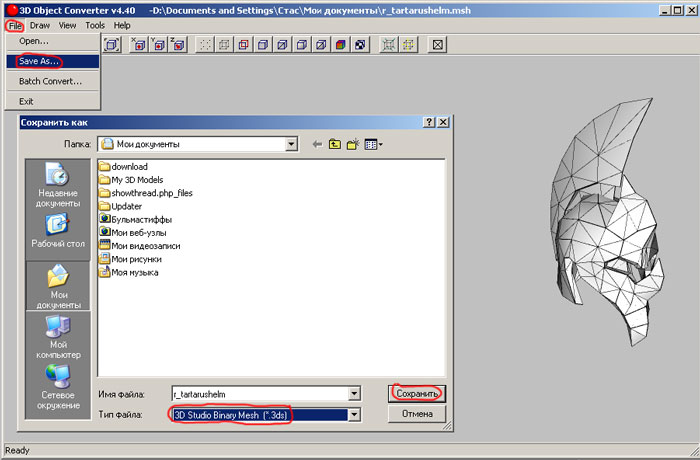Image resolution: width=700 pixels, height=460 pixels.
Task: Click the Z-axis rotate toolbar icon
Action: [x=176, y=45]
